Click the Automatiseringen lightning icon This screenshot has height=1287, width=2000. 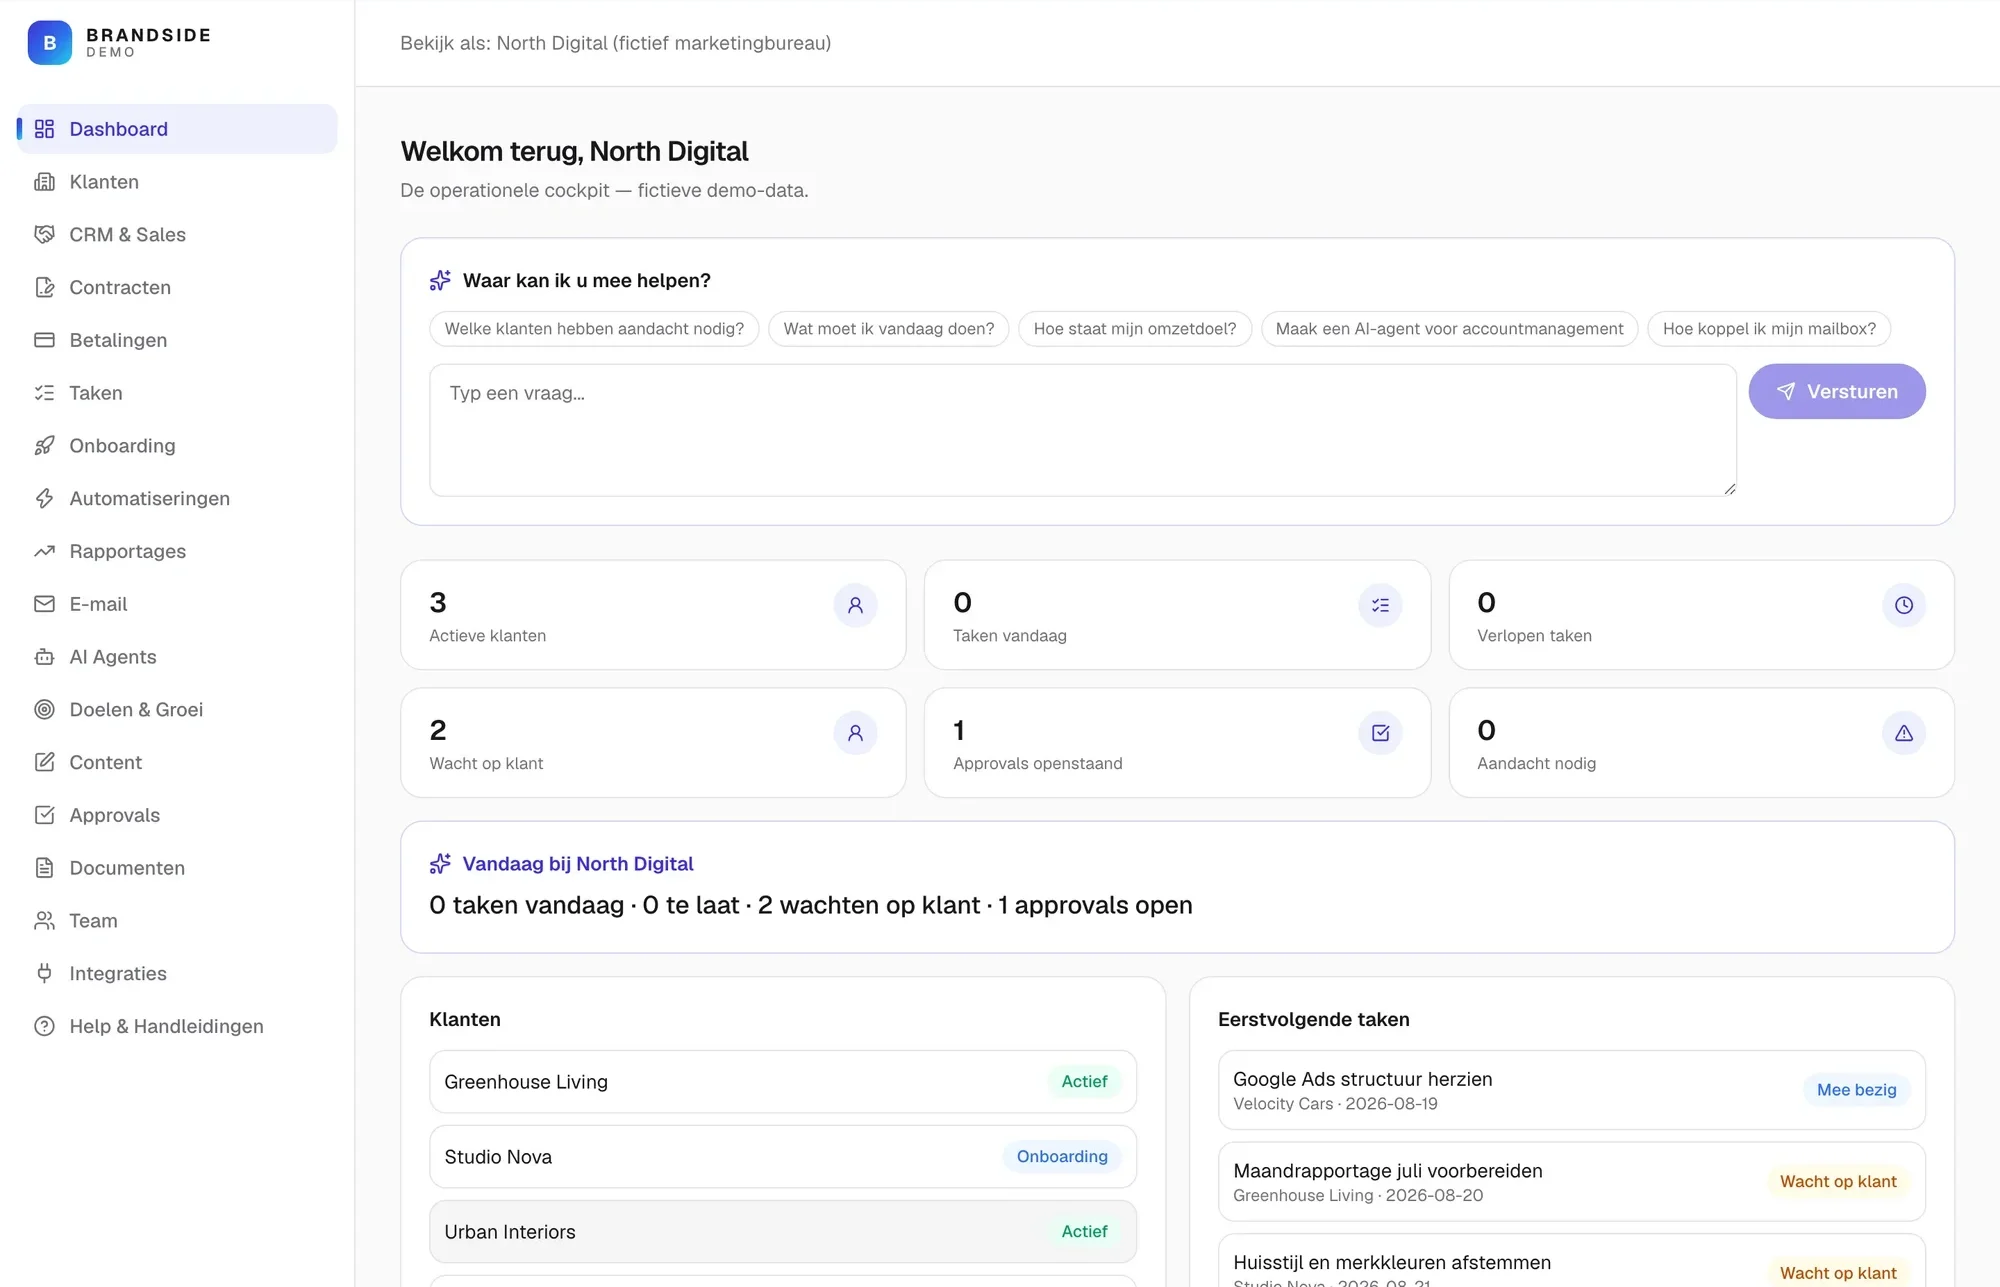(44, 499)
